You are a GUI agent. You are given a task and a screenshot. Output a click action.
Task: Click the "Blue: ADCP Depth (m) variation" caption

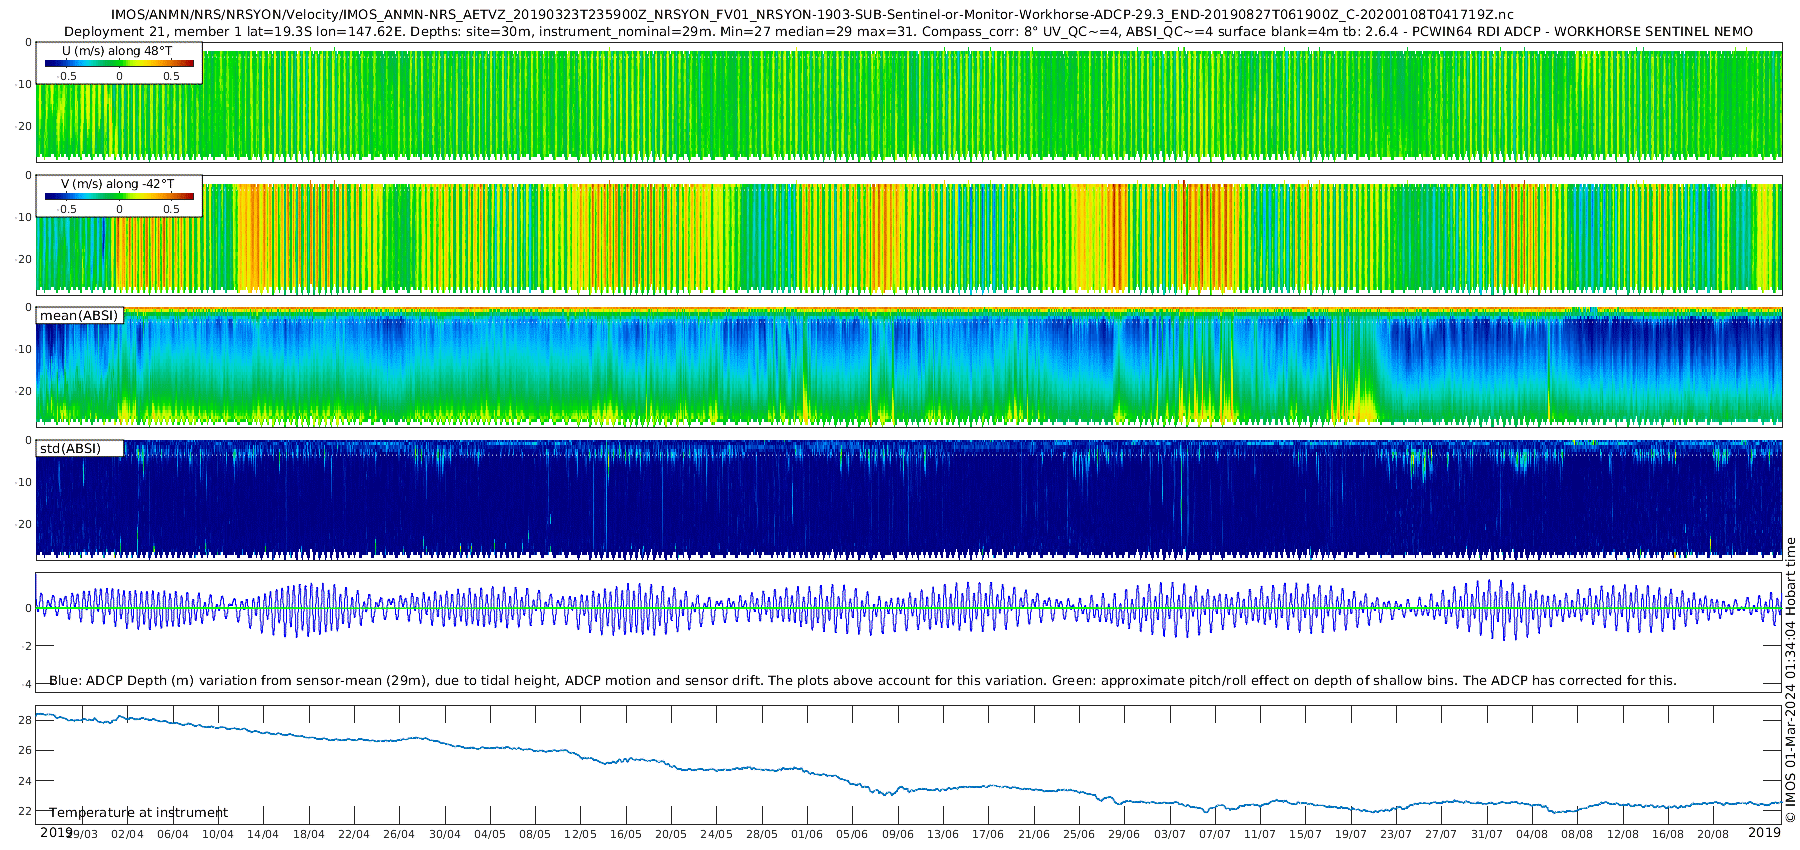coord(862,680)
